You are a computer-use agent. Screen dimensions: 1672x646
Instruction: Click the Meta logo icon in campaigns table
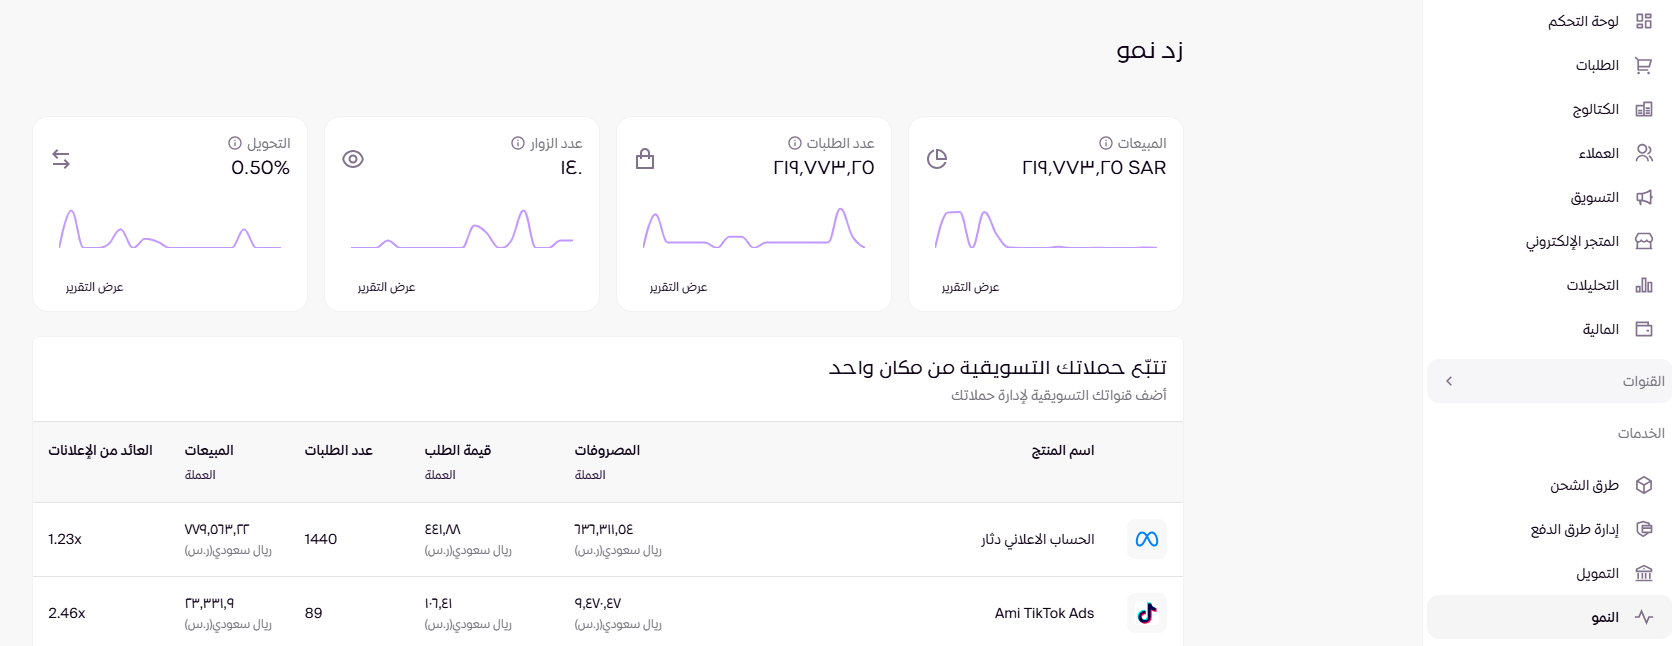[x=1146, y=539]
